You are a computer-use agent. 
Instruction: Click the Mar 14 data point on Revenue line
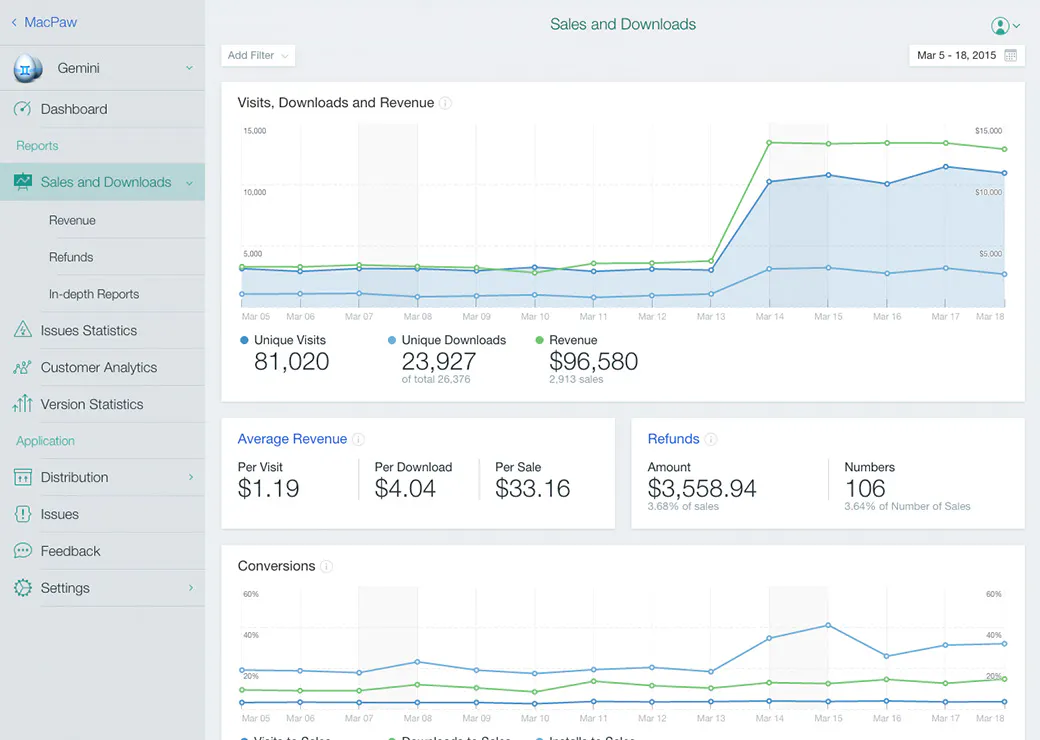tap(769, 143)
